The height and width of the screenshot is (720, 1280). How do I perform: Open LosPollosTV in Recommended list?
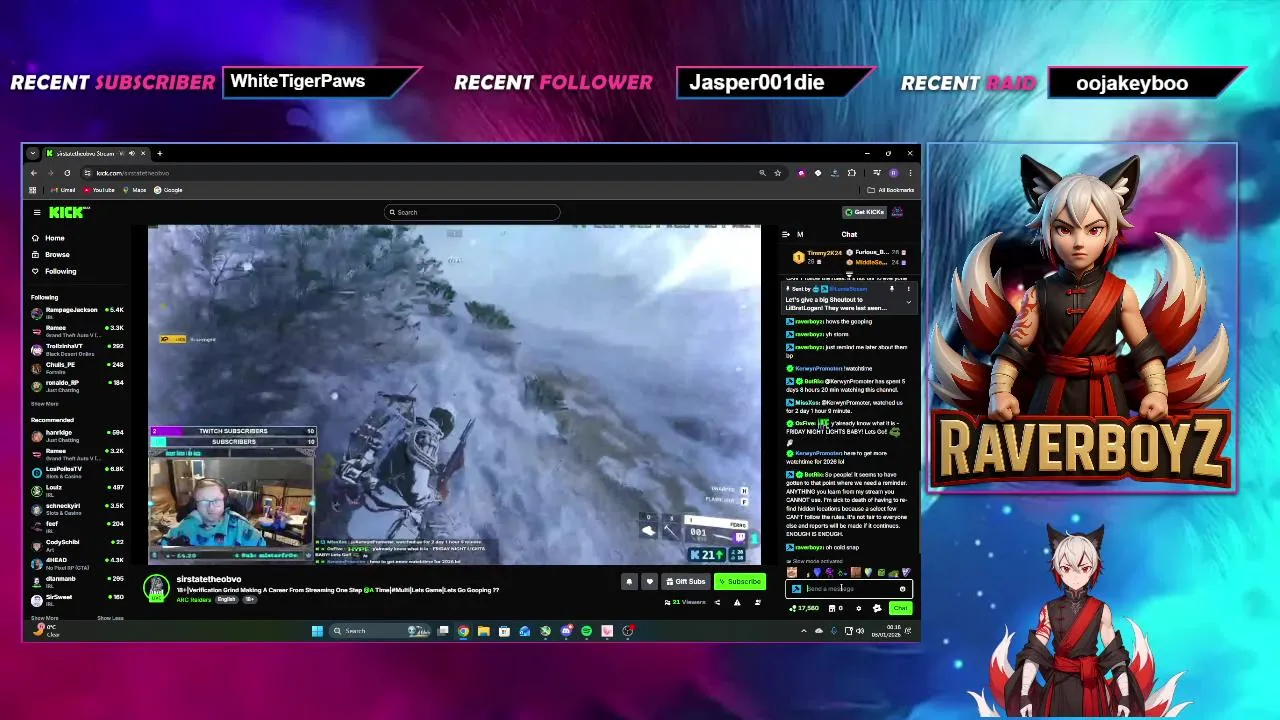click(x=77, y=471)
